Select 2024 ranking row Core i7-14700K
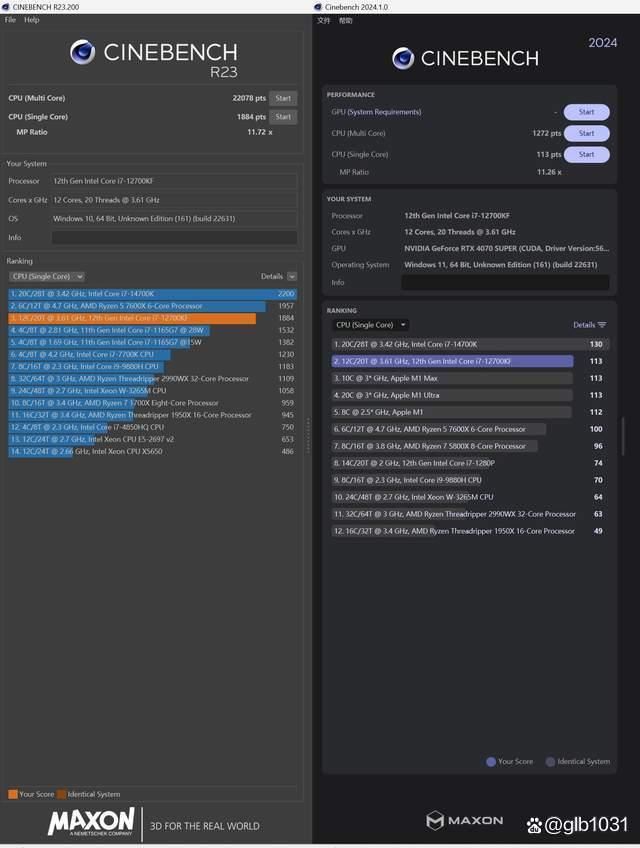The image size is (640, 848). [470, 344]
